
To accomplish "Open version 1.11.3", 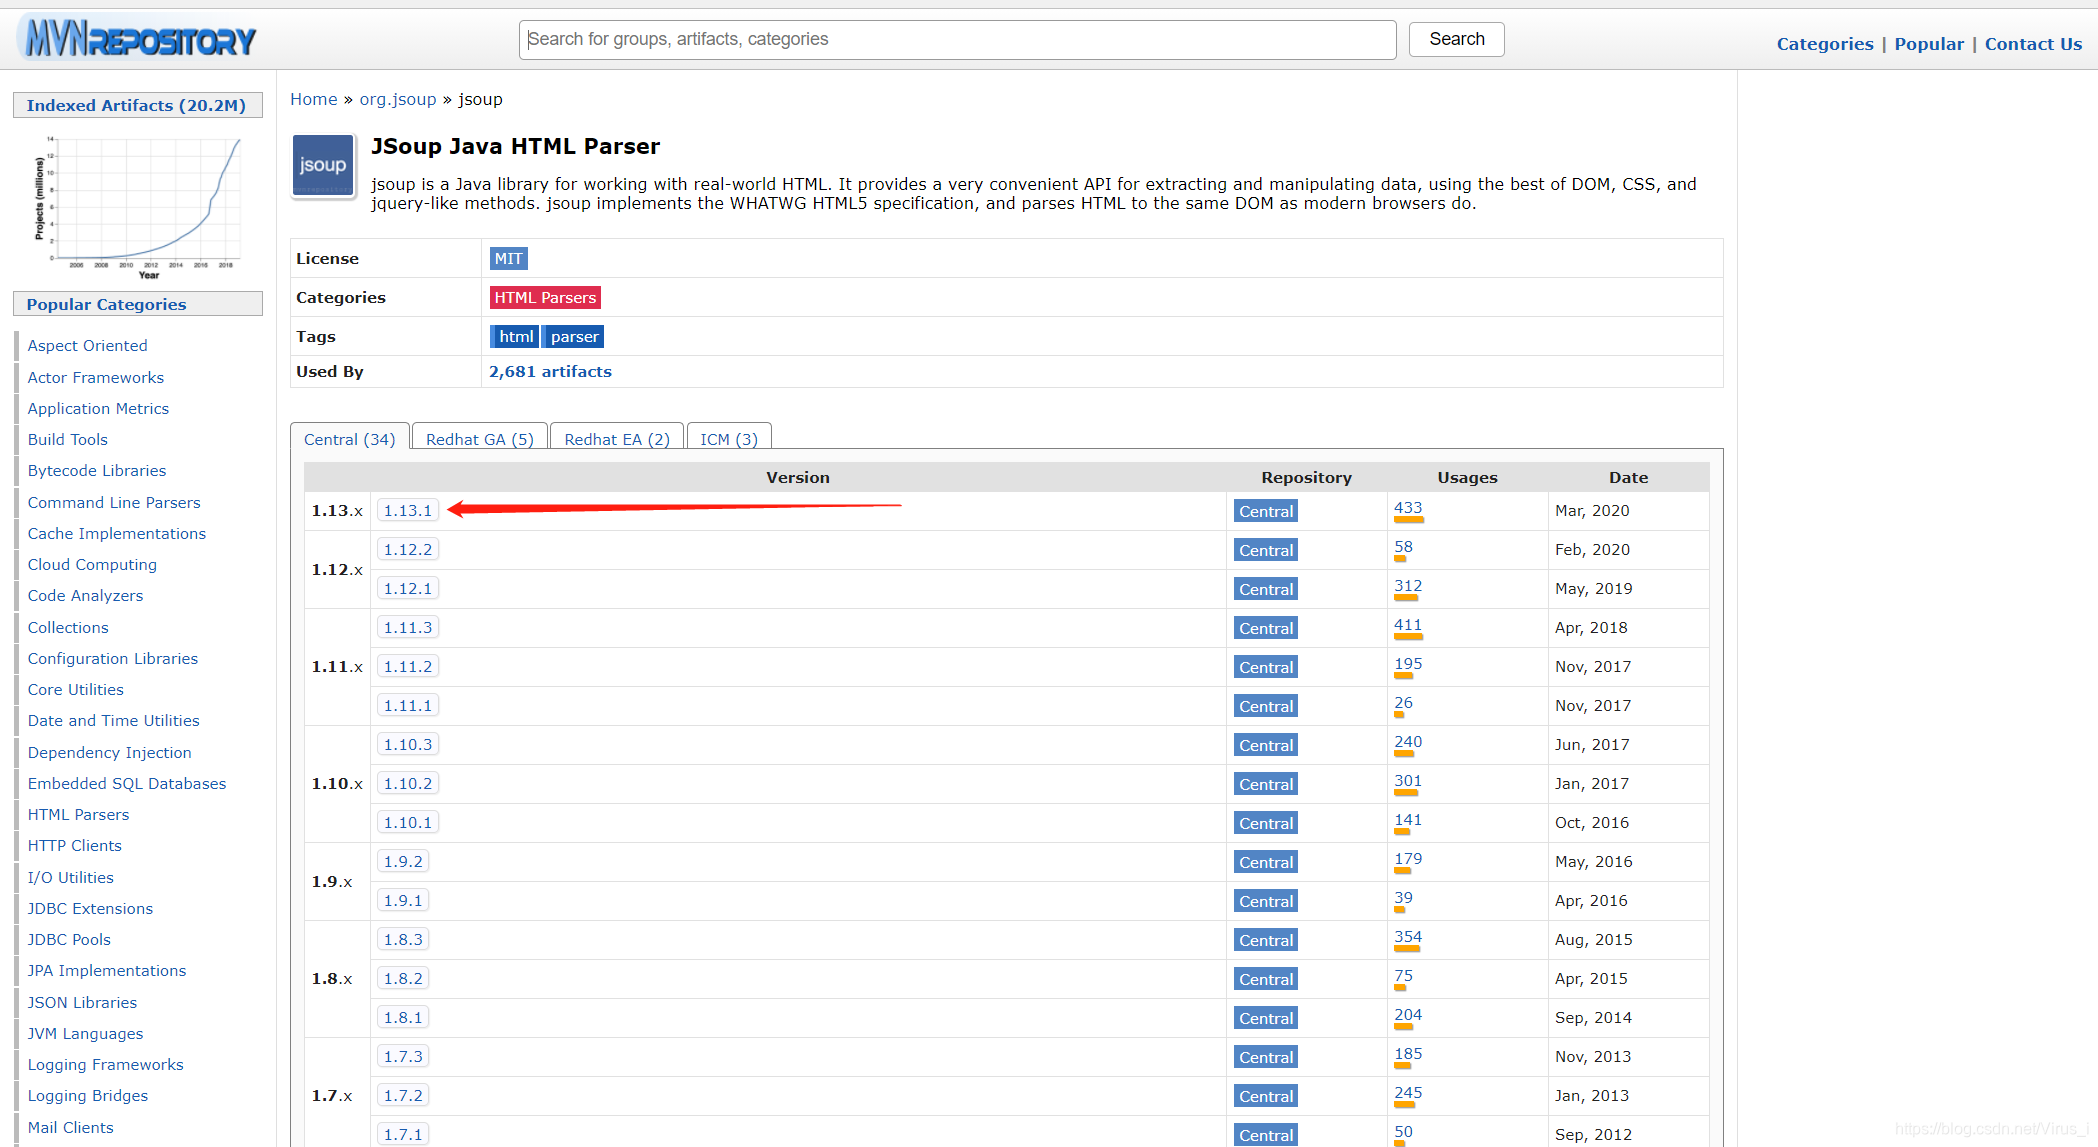I will point(408,628).
